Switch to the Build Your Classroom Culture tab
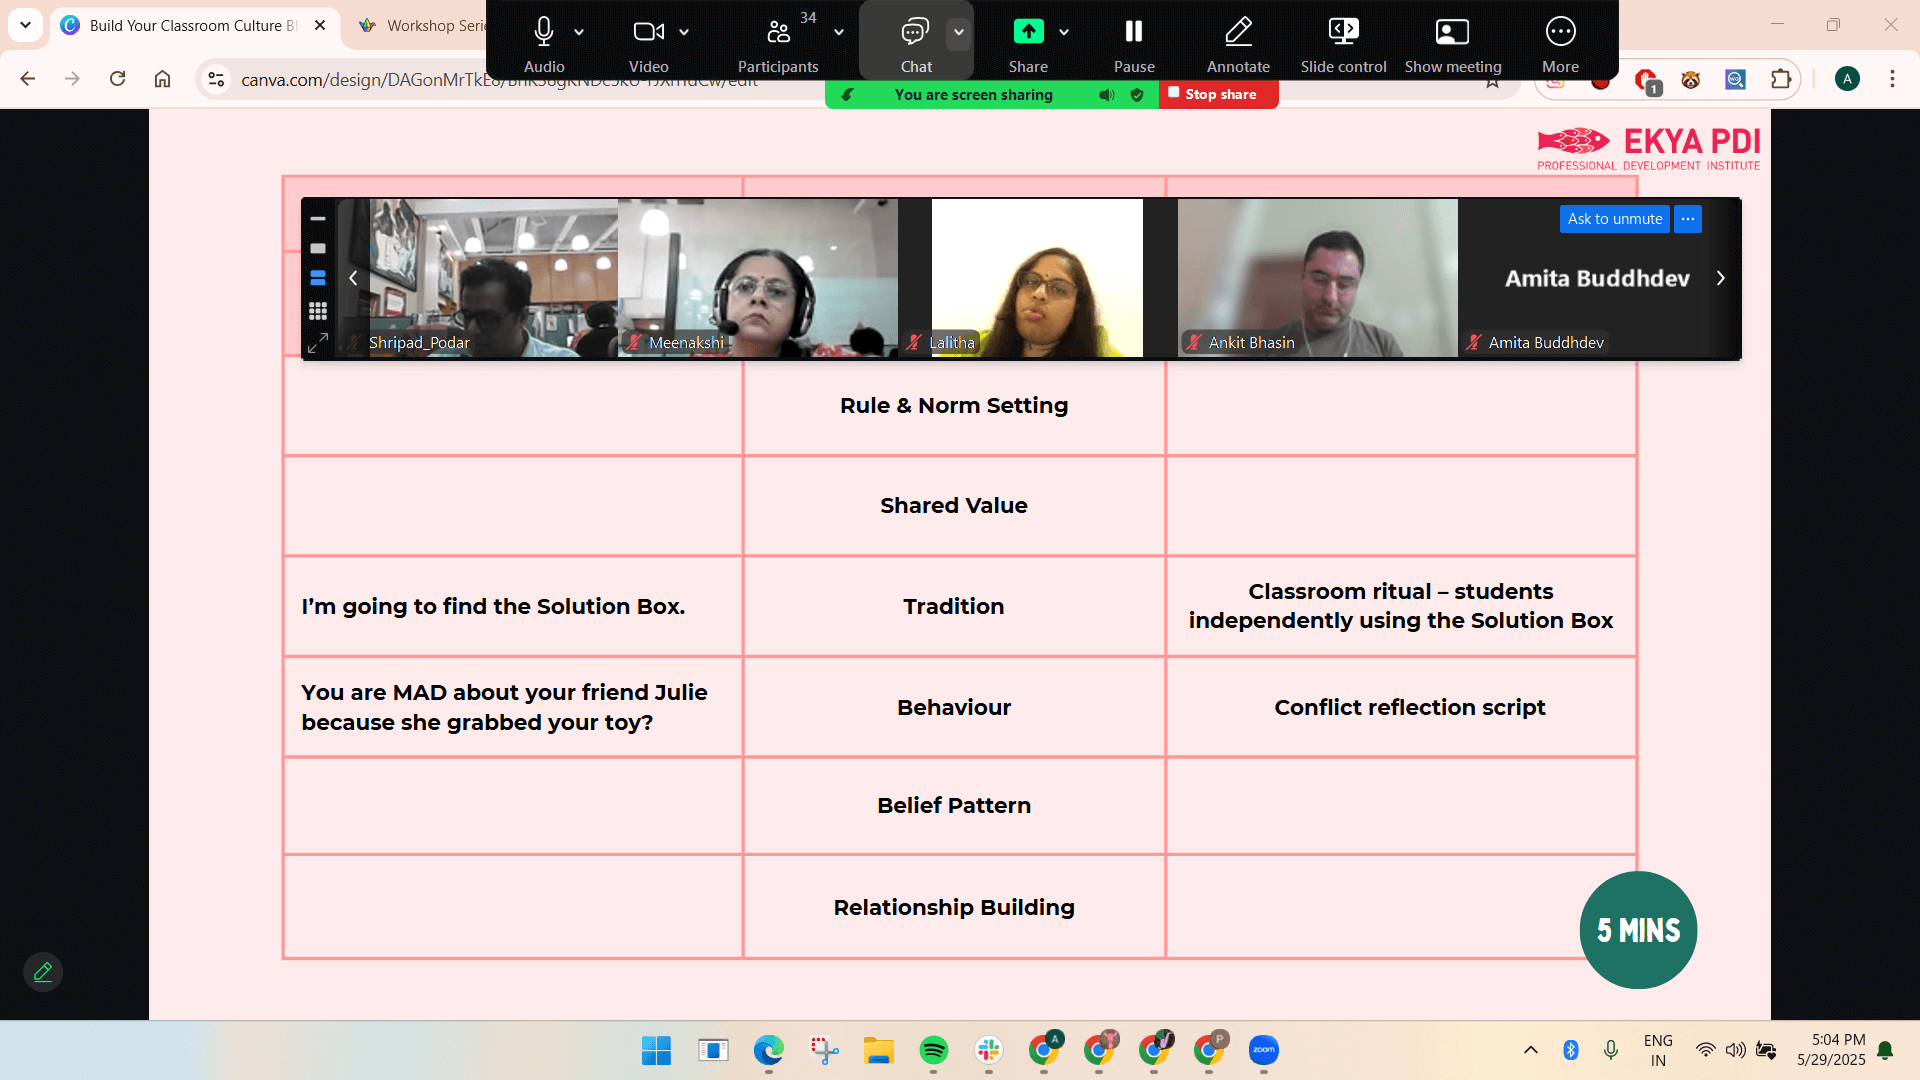Viewport: 1920px width, 1080px height. click(193, 26)
